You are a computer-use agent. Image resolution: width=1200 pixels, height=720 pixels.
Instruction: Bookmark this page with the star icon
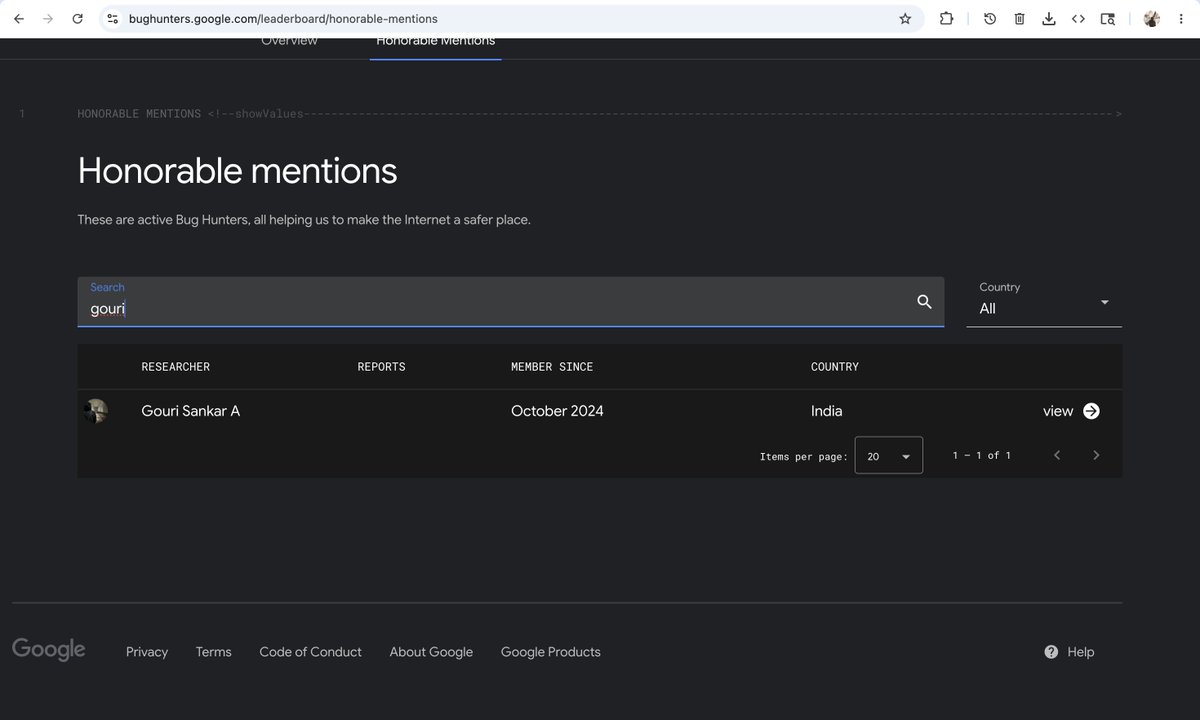coord(905,19)
